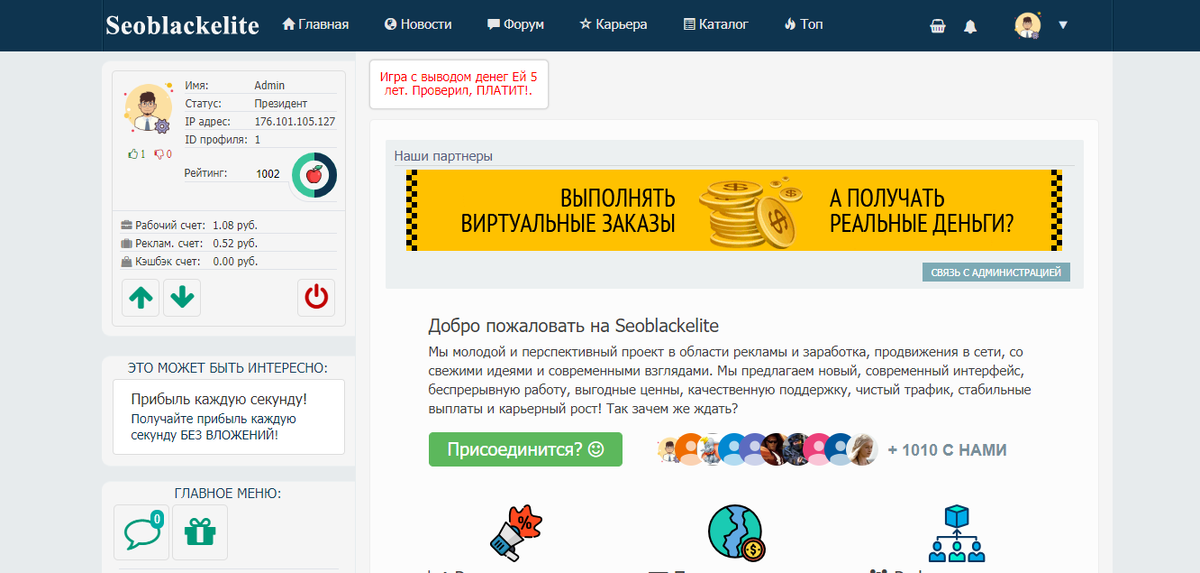Click the + 1010 С НАМИ counter
Viewport: 1200px width, 573px height.
click(947, 450)
